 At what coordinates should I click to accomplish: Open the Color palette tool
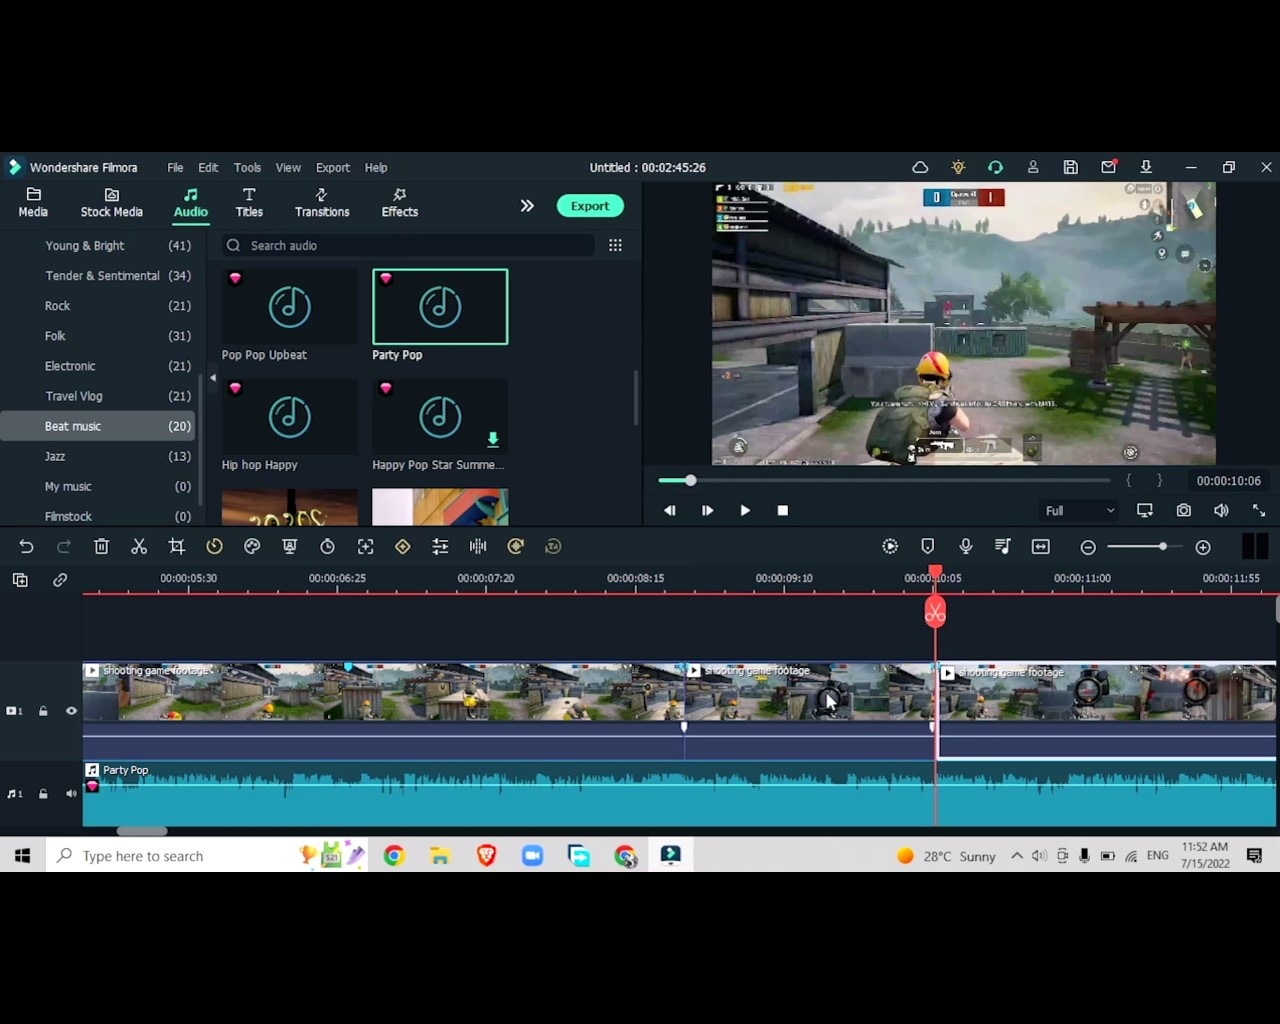(x=252, y=546)
